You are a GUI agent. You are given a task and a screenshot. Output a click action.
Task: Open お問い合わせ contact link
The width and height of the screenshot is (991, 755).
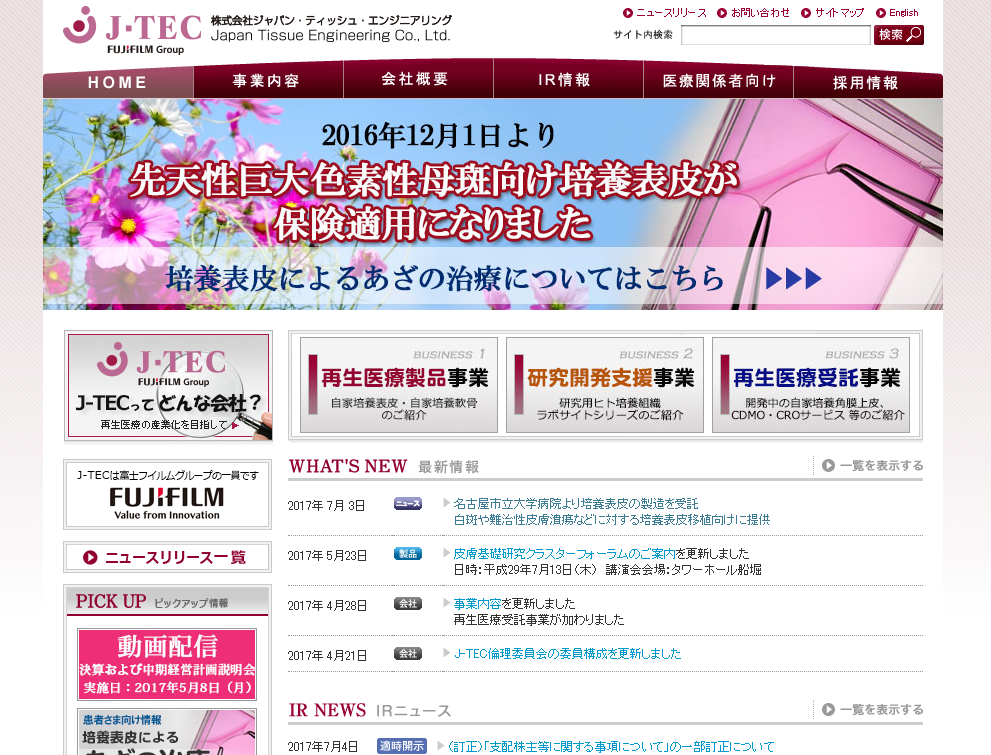(760, 13)
